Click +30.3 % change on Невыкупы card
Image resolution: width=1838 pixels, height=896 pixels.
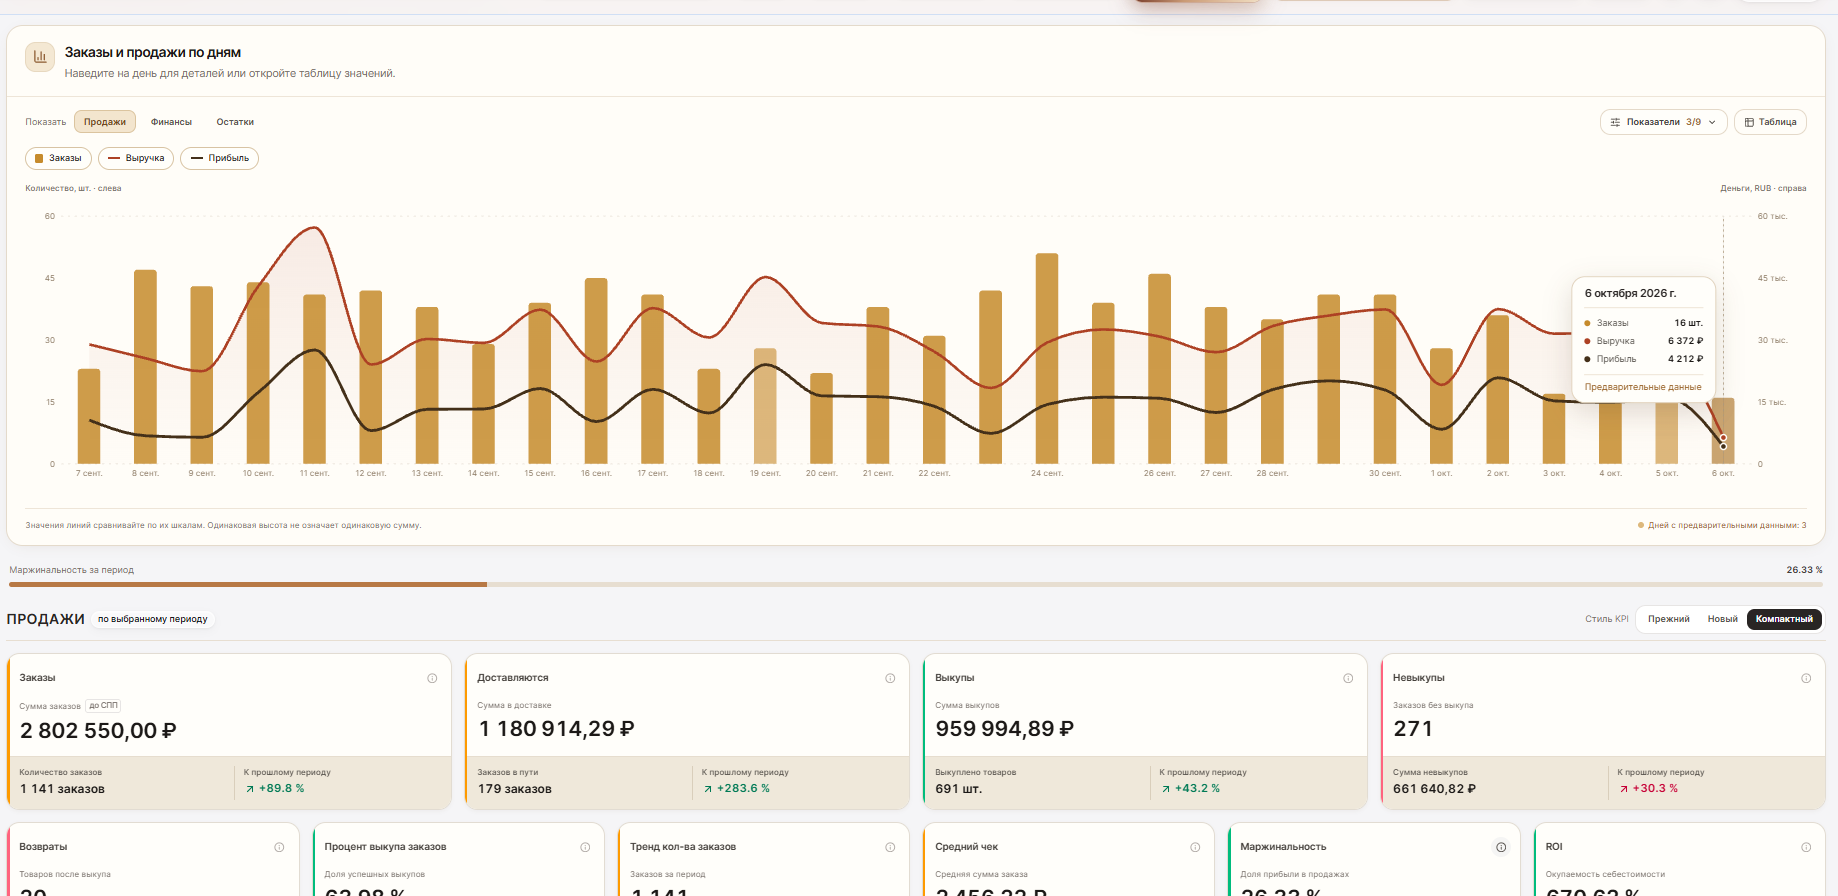coord(1648,788)
